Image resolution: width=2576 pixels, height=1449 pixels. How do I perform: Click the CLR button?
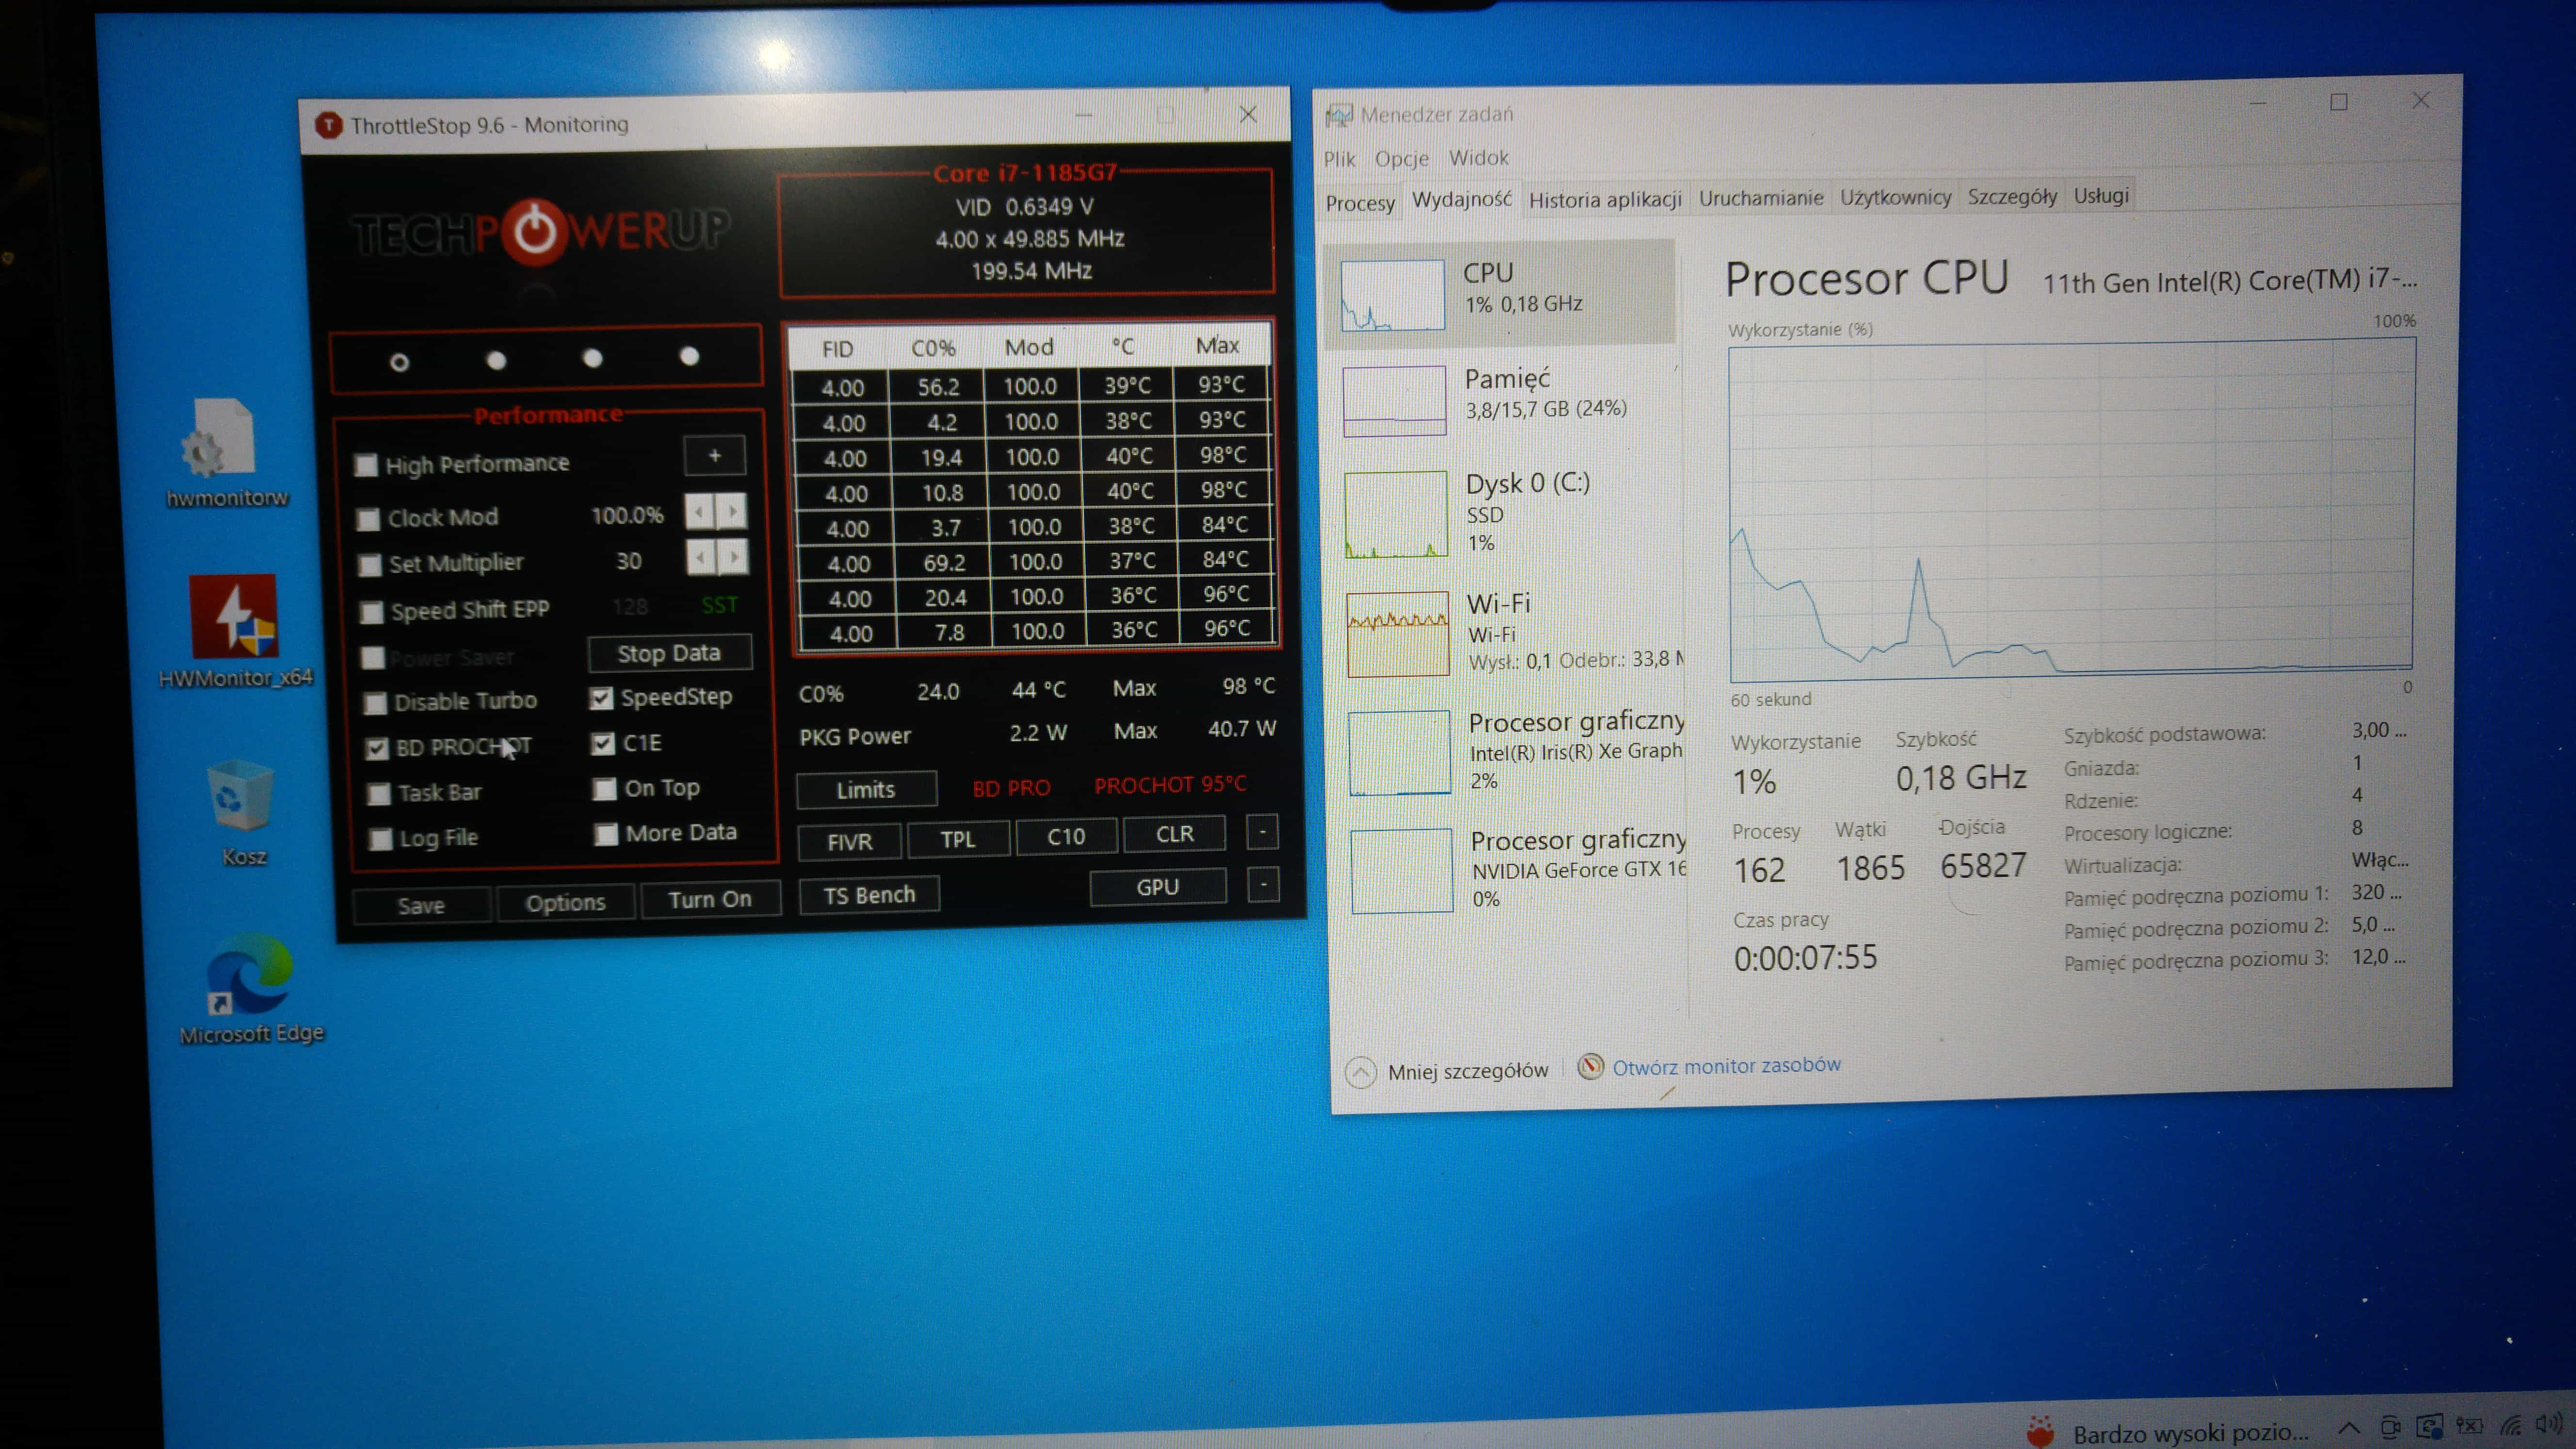[x=1174, y=834]
